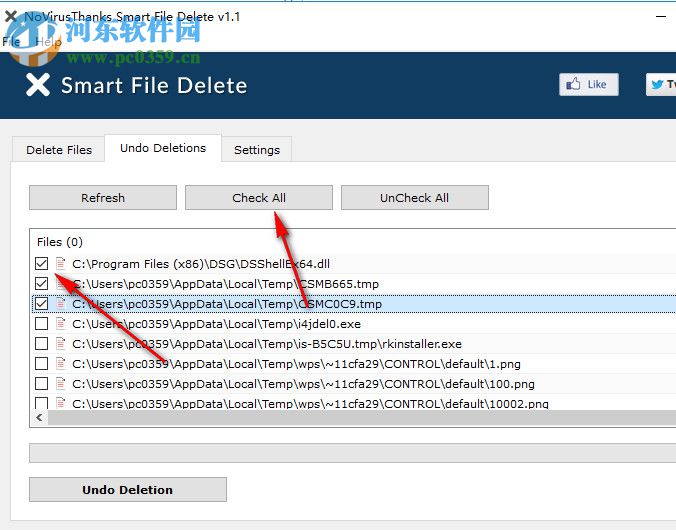Select the rkinstaller.exe file path

point(267,344)
